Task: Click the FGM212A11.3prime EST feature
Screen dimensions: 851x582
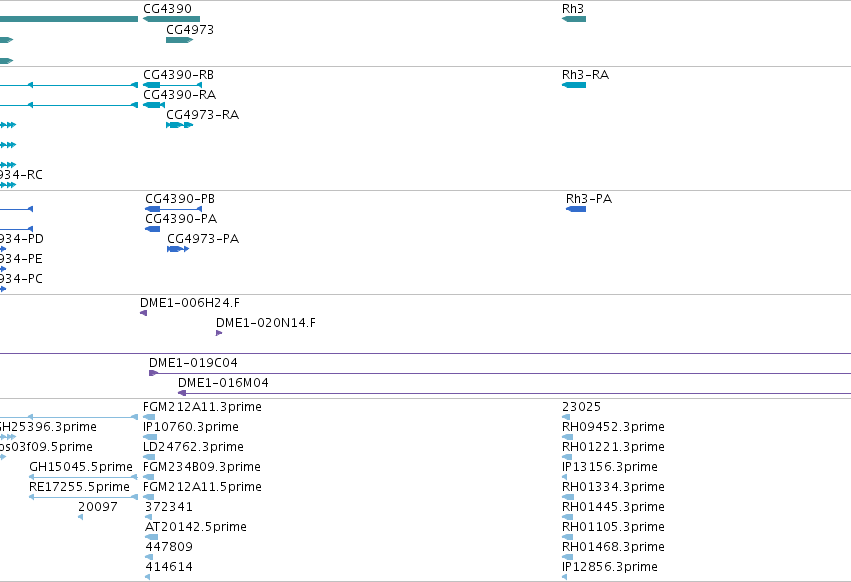Action: 149,417
